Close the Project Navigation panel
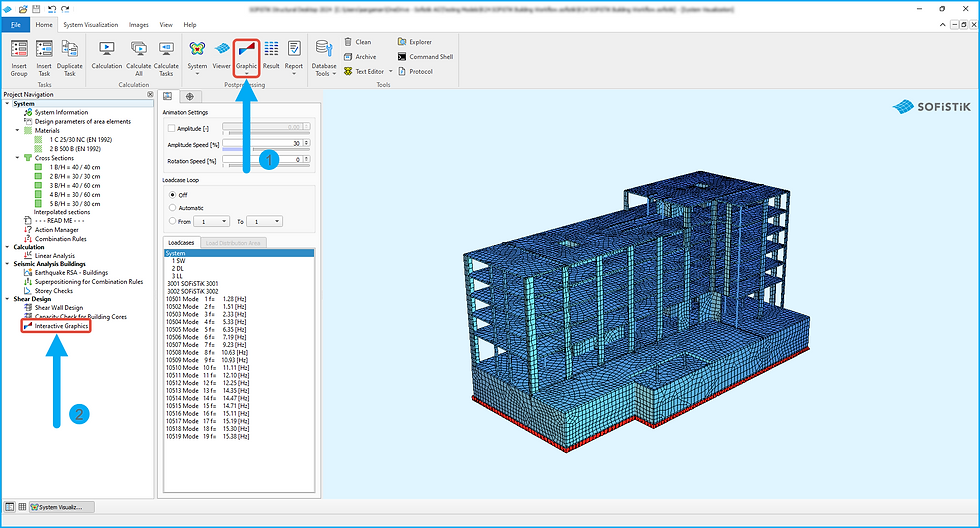Screen dimensions: 980x528 pos(150,94)
